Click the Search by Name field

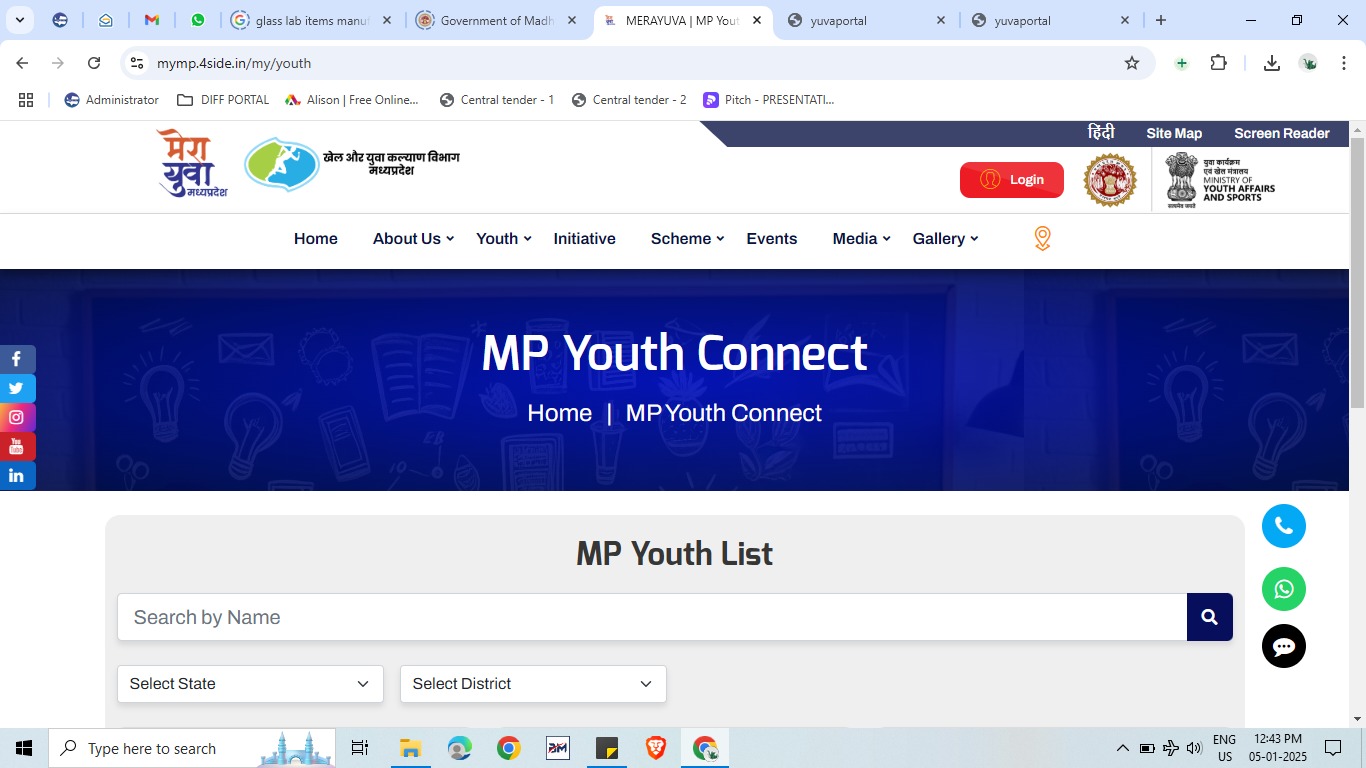pyautogui.click(x=652, y=617)
